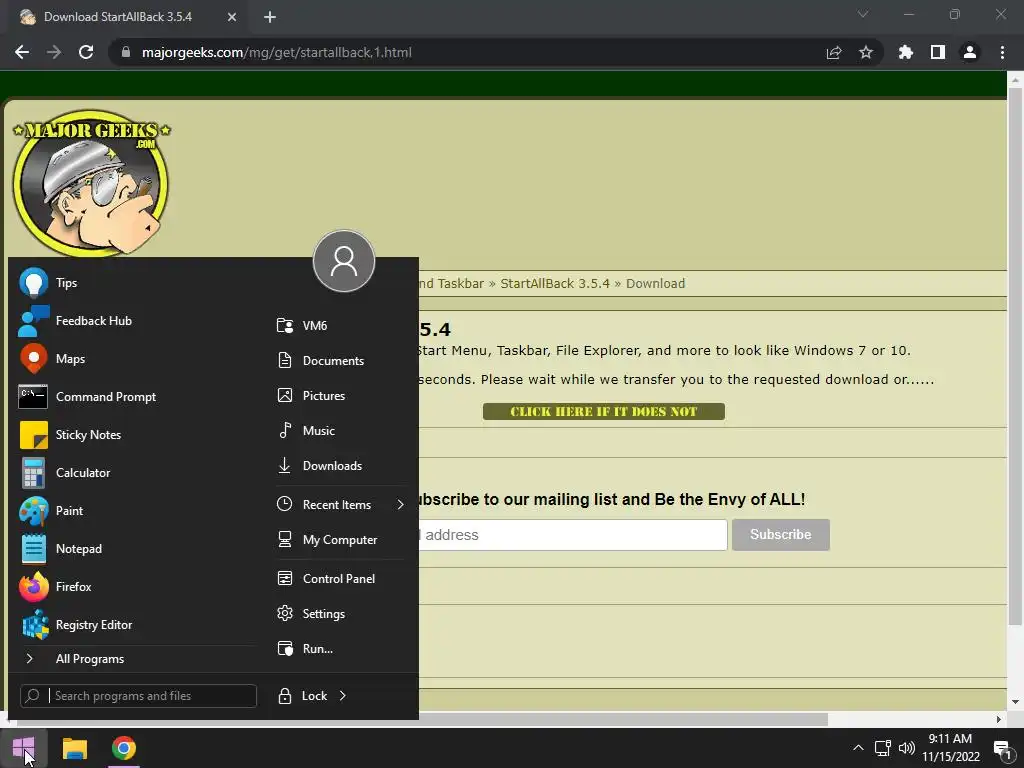Click 'Click Here If It Does Not' button
The height and width of the screenshot is (768, 1024).
tap(603, 411)
